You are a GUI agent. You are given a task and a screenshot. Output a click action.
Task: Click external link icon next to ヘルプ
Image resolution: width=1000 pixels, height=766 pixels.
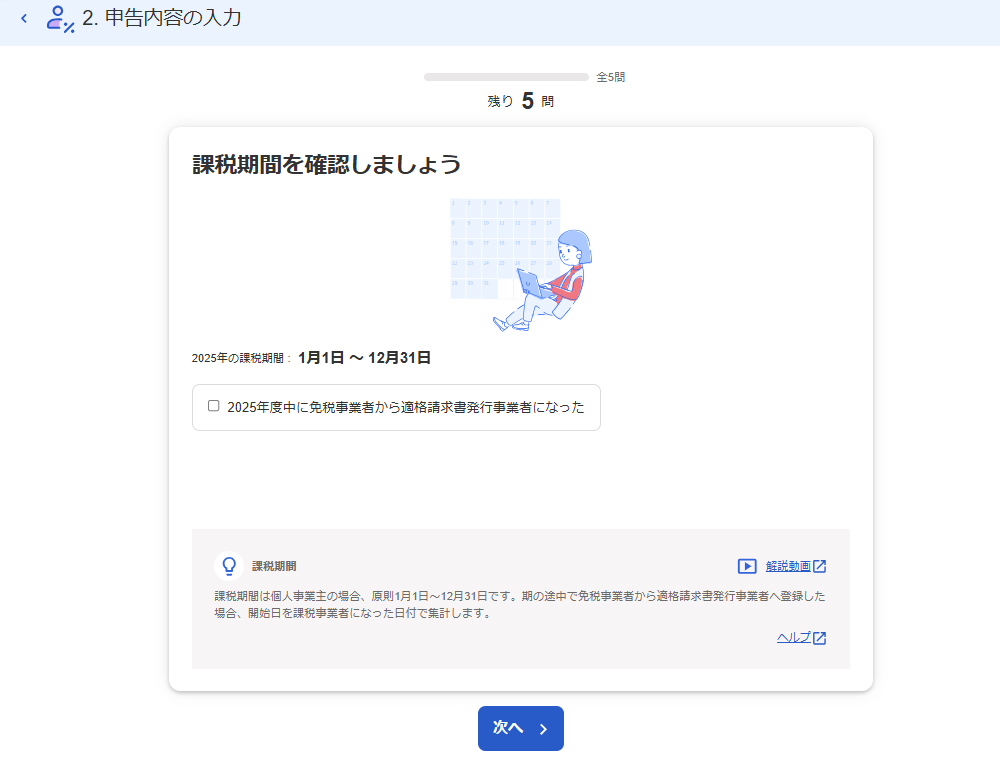820,638
